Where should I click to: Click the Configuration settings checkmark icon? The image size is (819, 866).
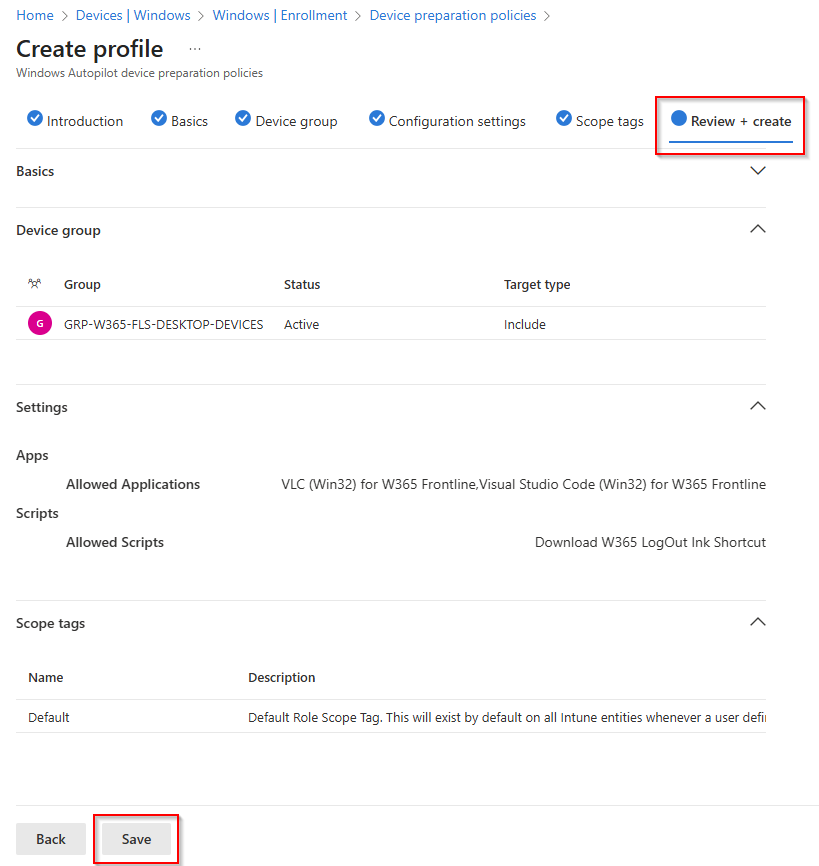point(377,119)
